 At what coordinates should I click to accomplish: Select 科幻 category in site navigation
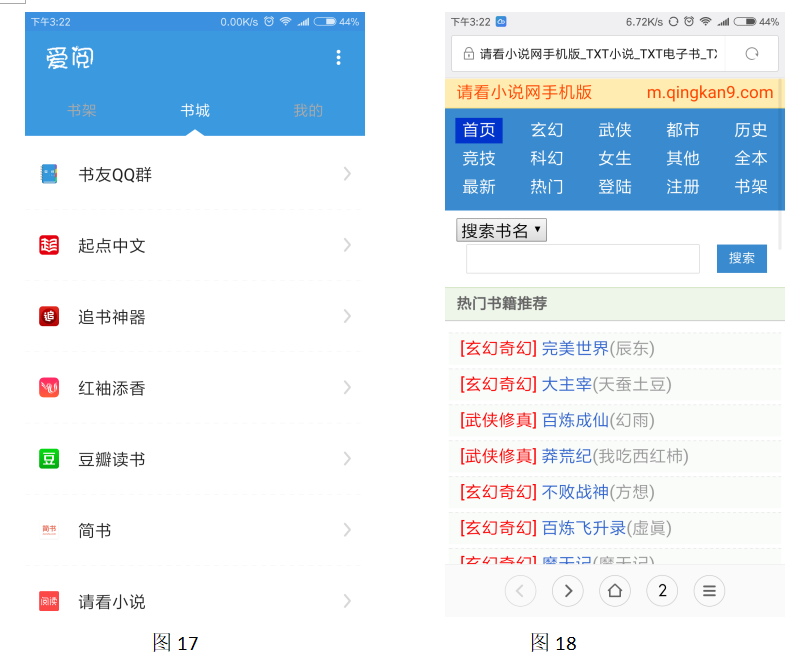pos(547,158)
